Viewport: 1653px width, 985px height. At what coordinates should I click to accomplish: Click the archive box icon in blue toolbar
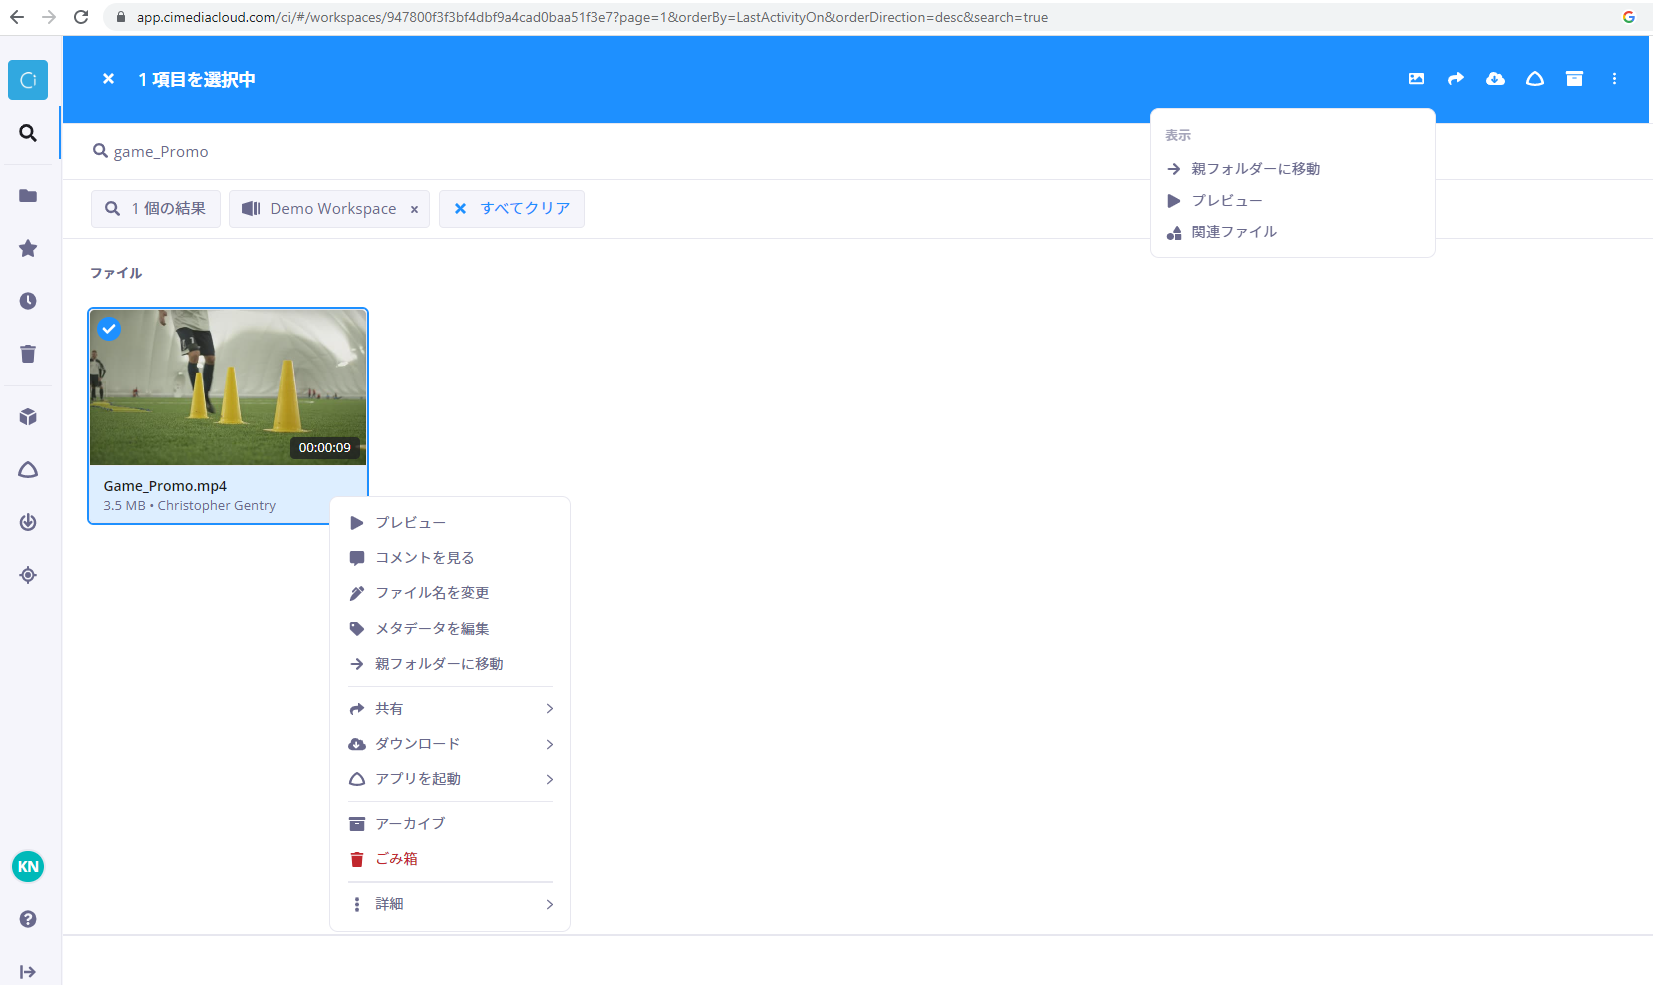[x=1574, y=79]
